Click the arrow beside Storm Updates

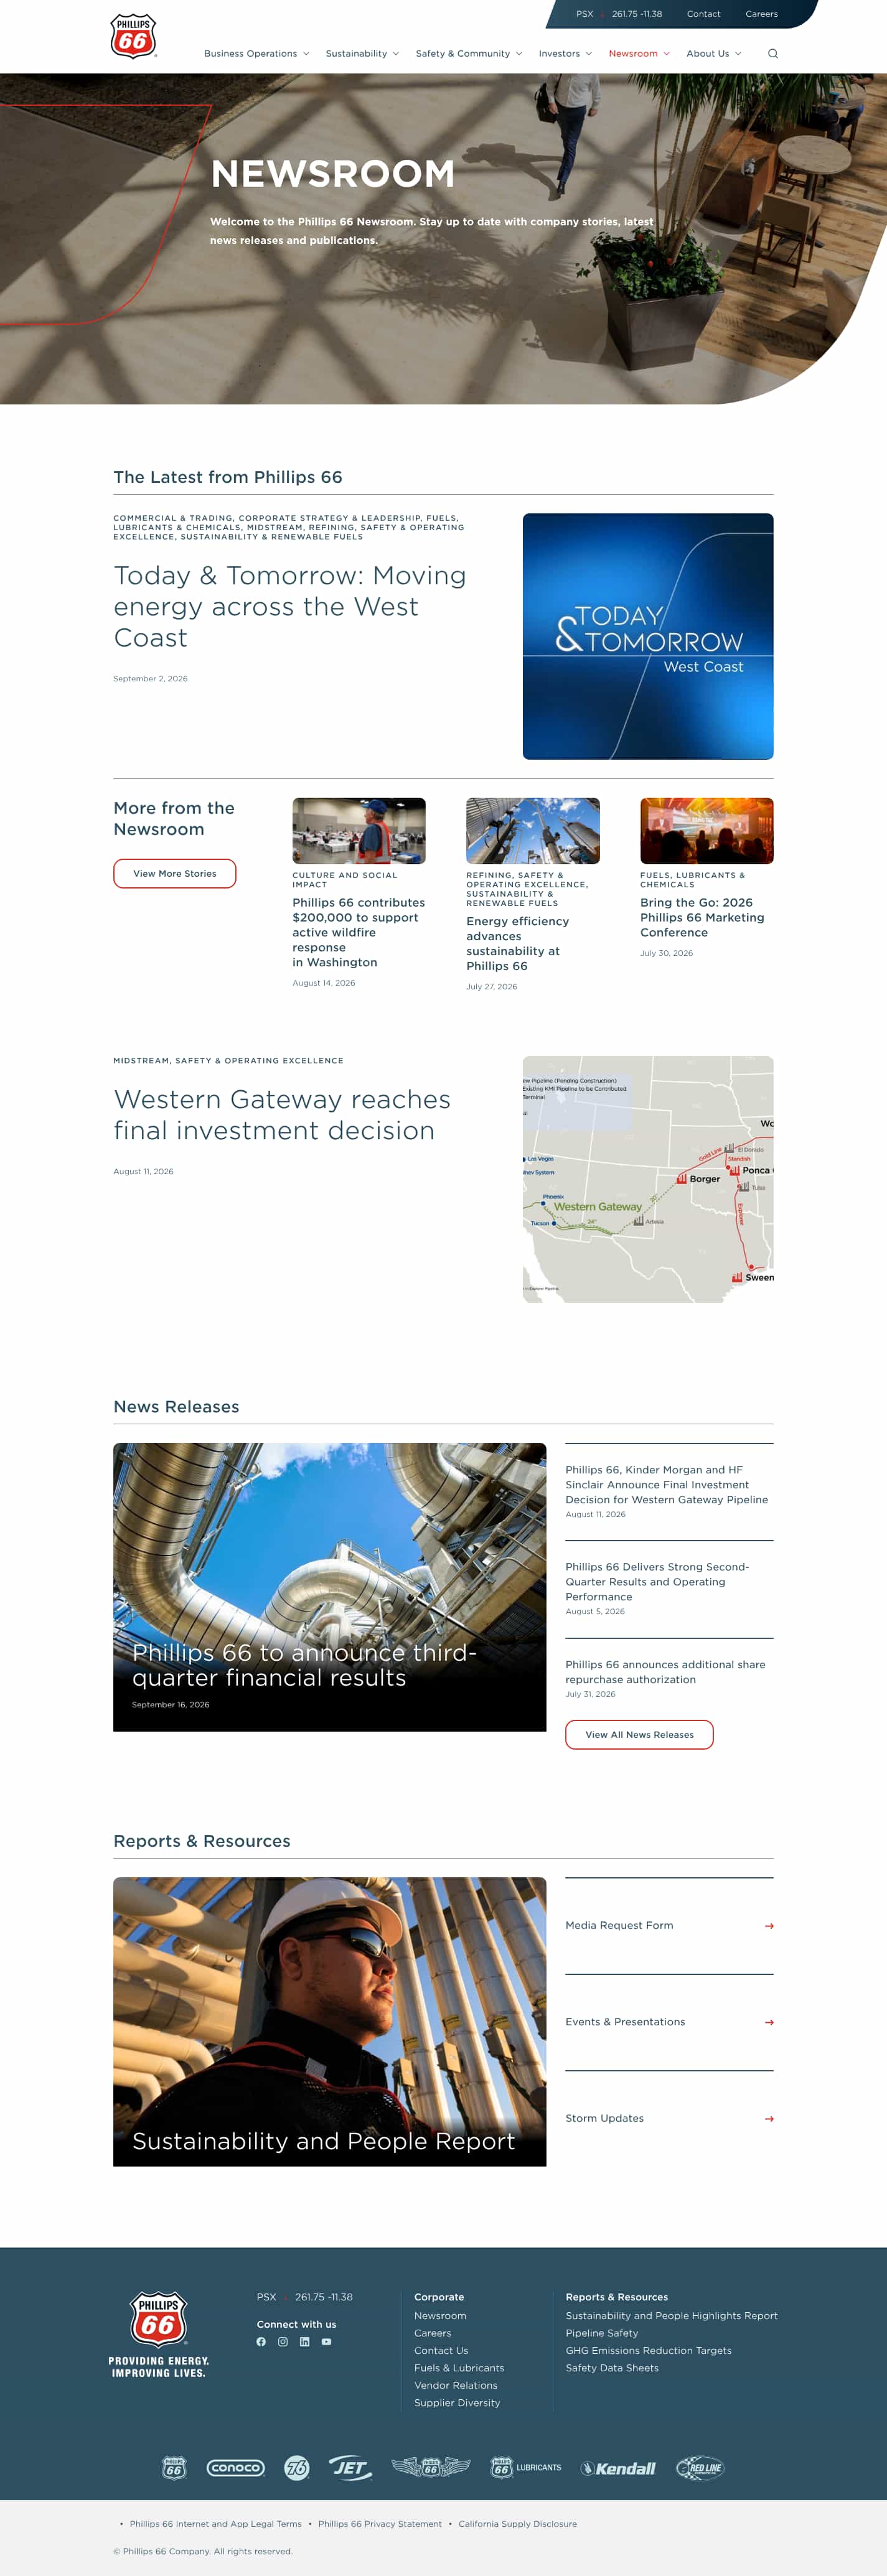[x=769, y=2119]
